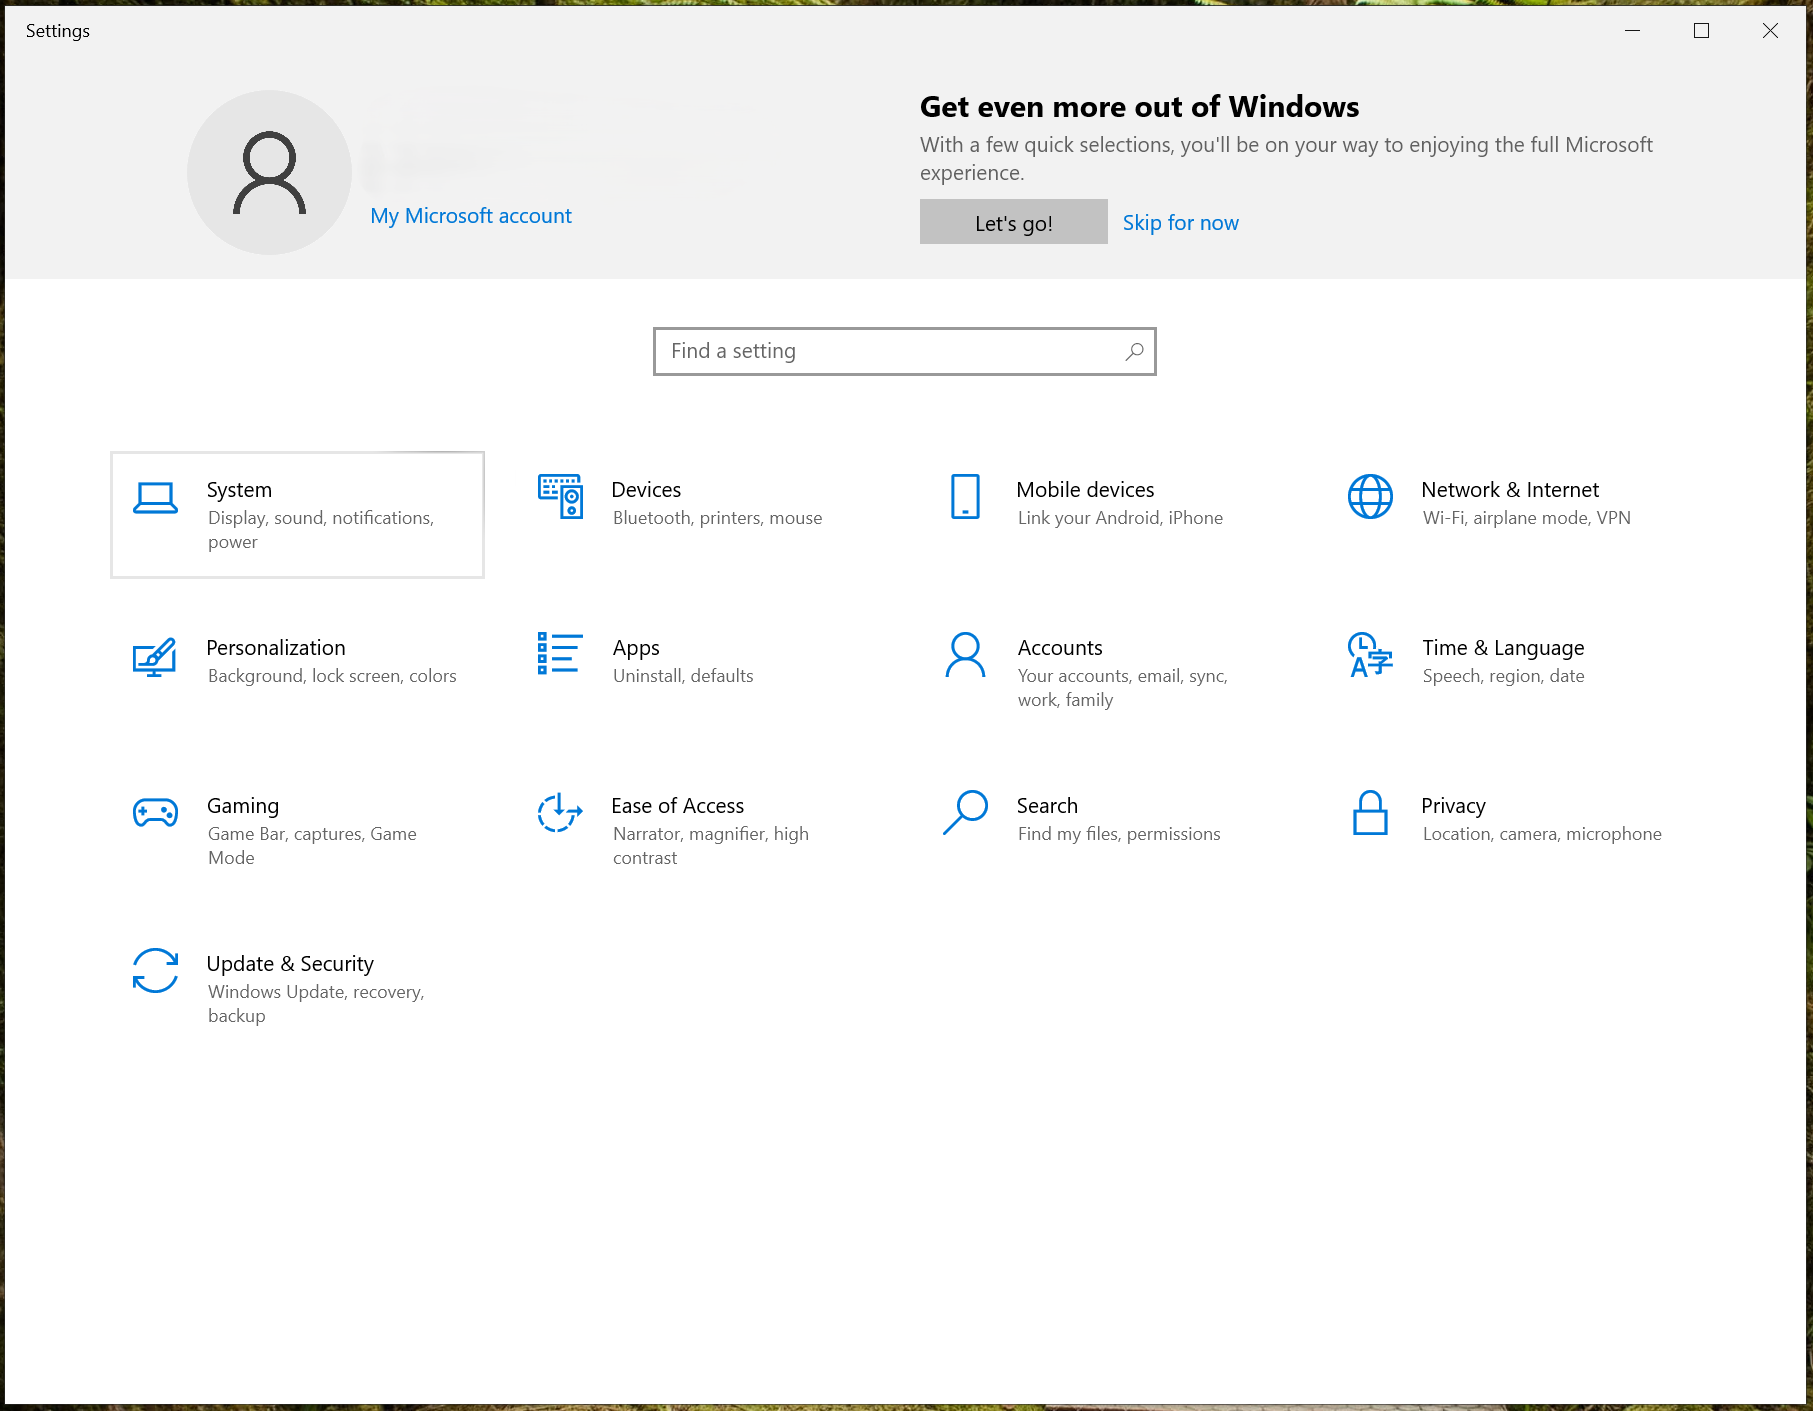This screenshot has height=1411, width=1813.
Task: Open the System laptop icon
Action: pos(156,497)
